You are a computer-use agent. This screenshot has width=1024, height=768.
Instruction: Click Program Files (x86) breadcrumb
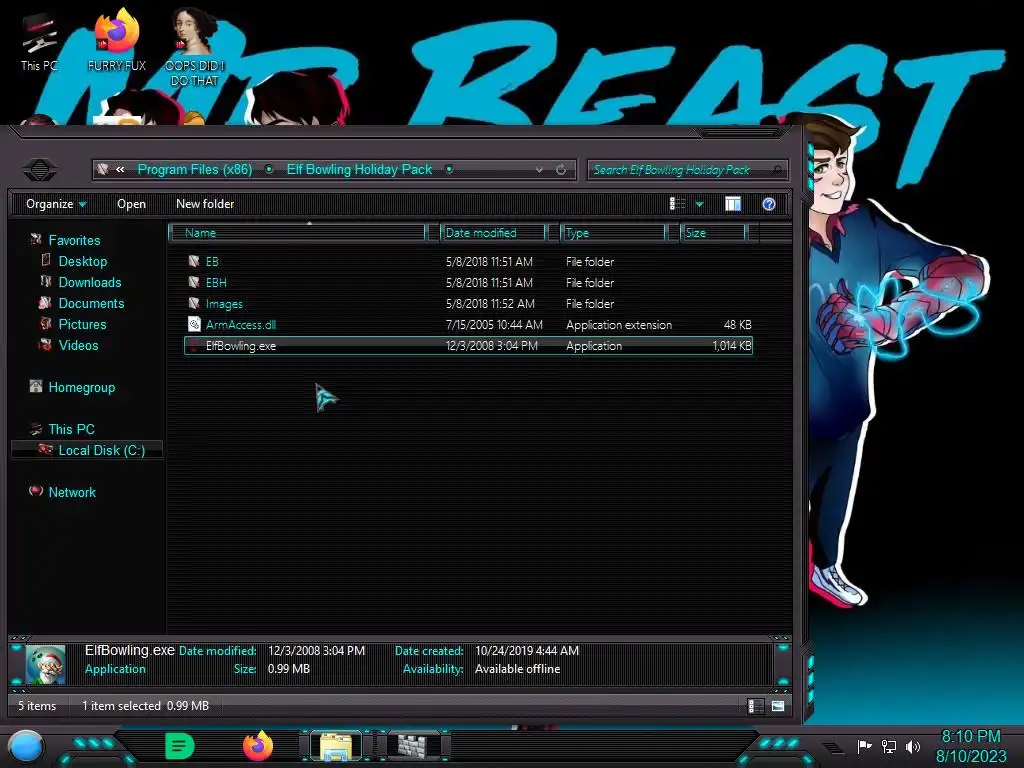coord(195,169)
